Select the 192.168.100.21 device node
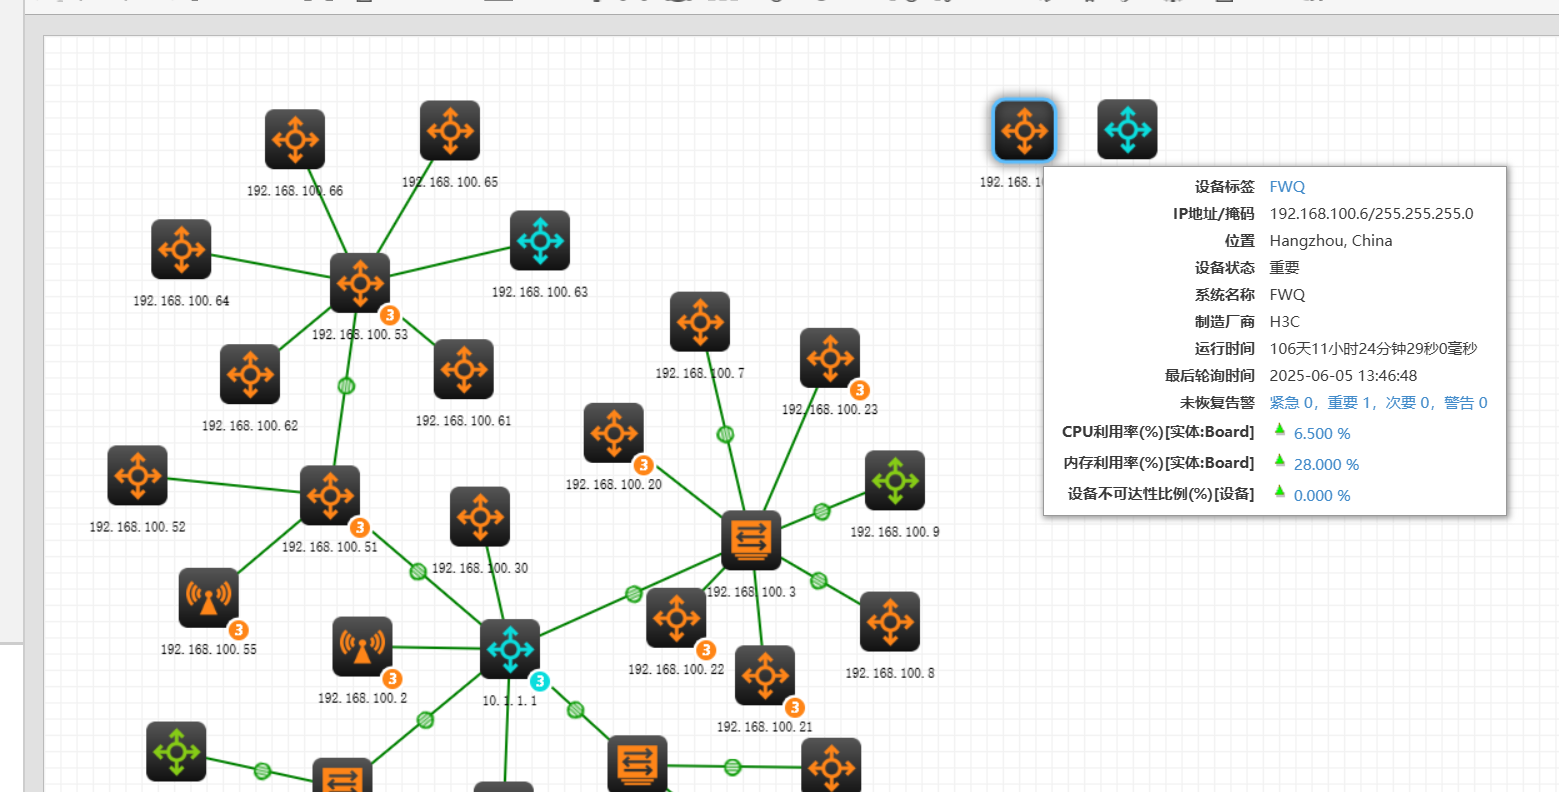The width and height of the screenshot is (1559, 792). click(765, 675)
